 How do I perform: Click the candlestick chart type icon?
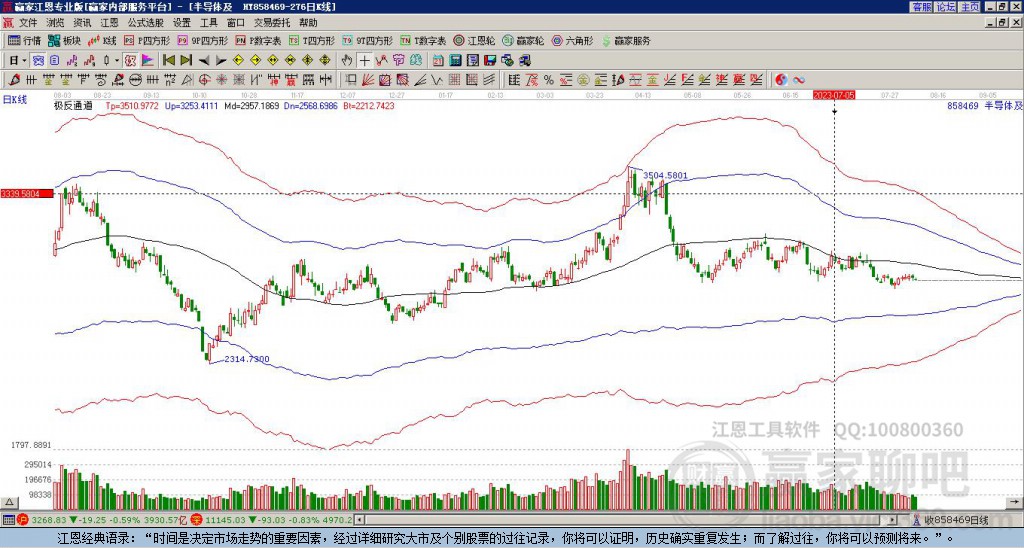coord(107,61)
